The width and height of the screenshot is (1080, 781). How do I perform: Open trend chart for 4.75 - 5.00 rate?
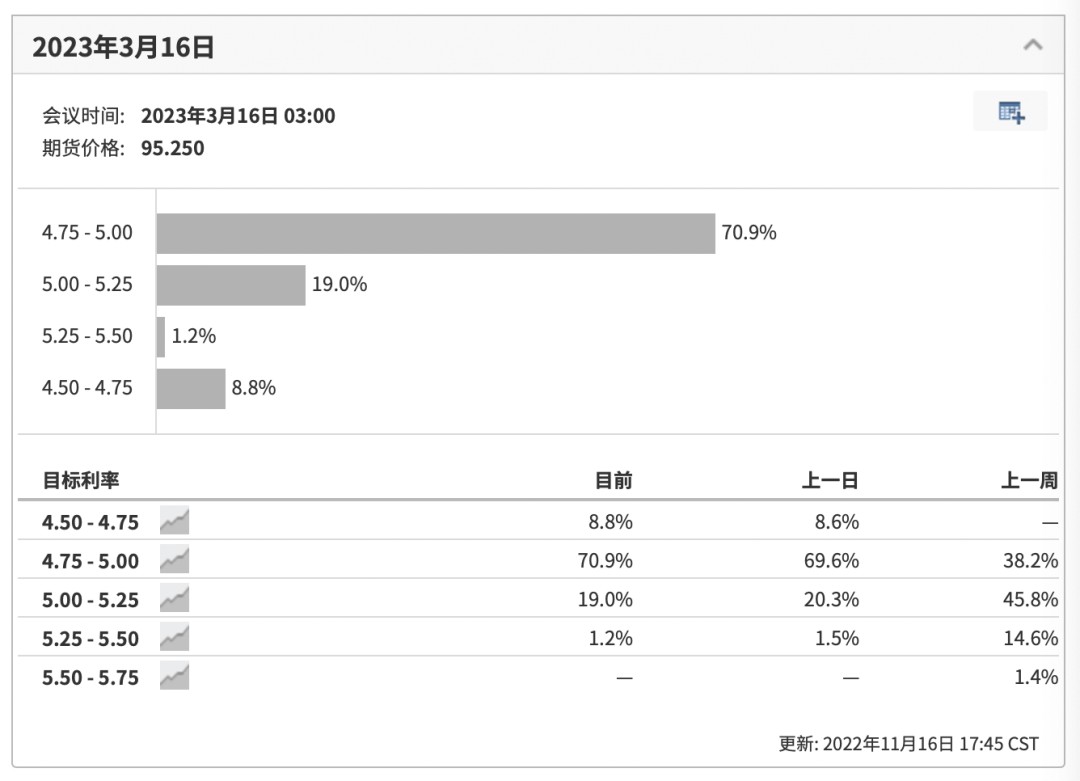point(174,560)
